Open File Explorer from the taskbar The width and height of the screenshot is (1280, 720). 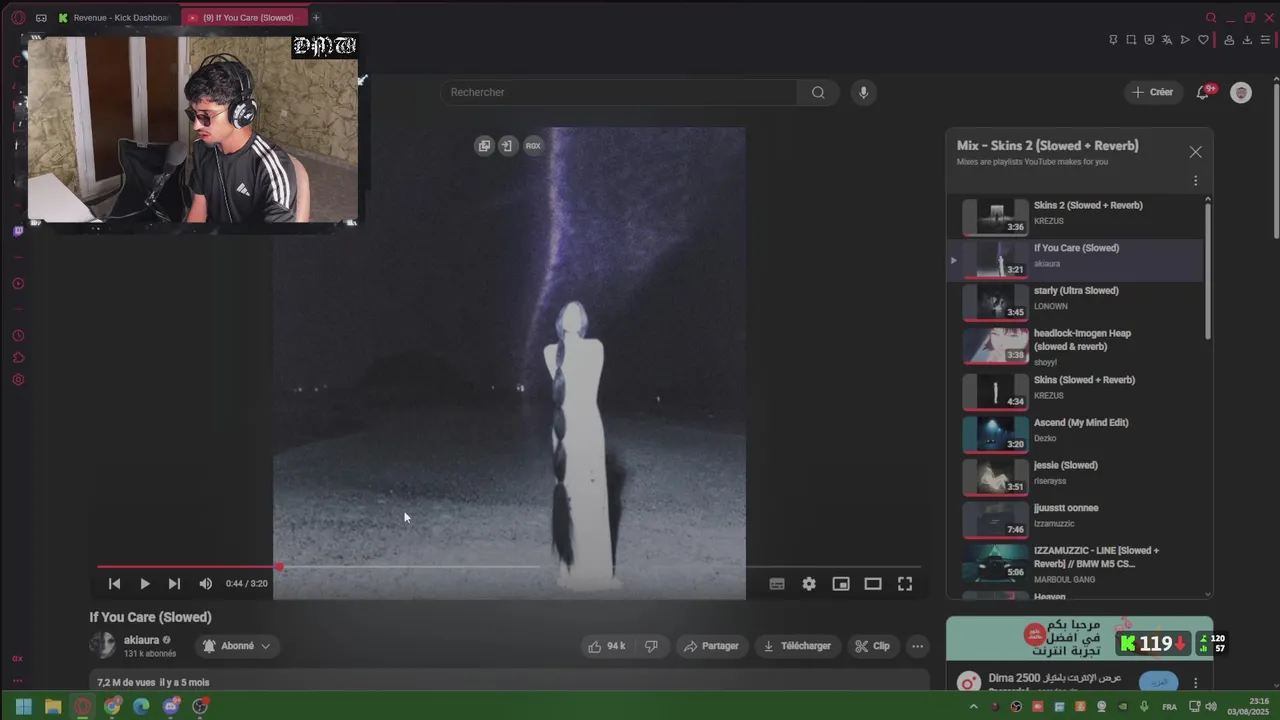tap(53, 706)
